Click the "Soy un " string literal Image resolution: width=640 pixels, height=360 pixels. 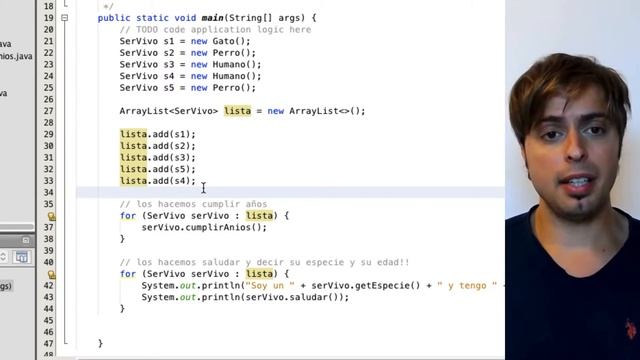click(x=270, y=286)
